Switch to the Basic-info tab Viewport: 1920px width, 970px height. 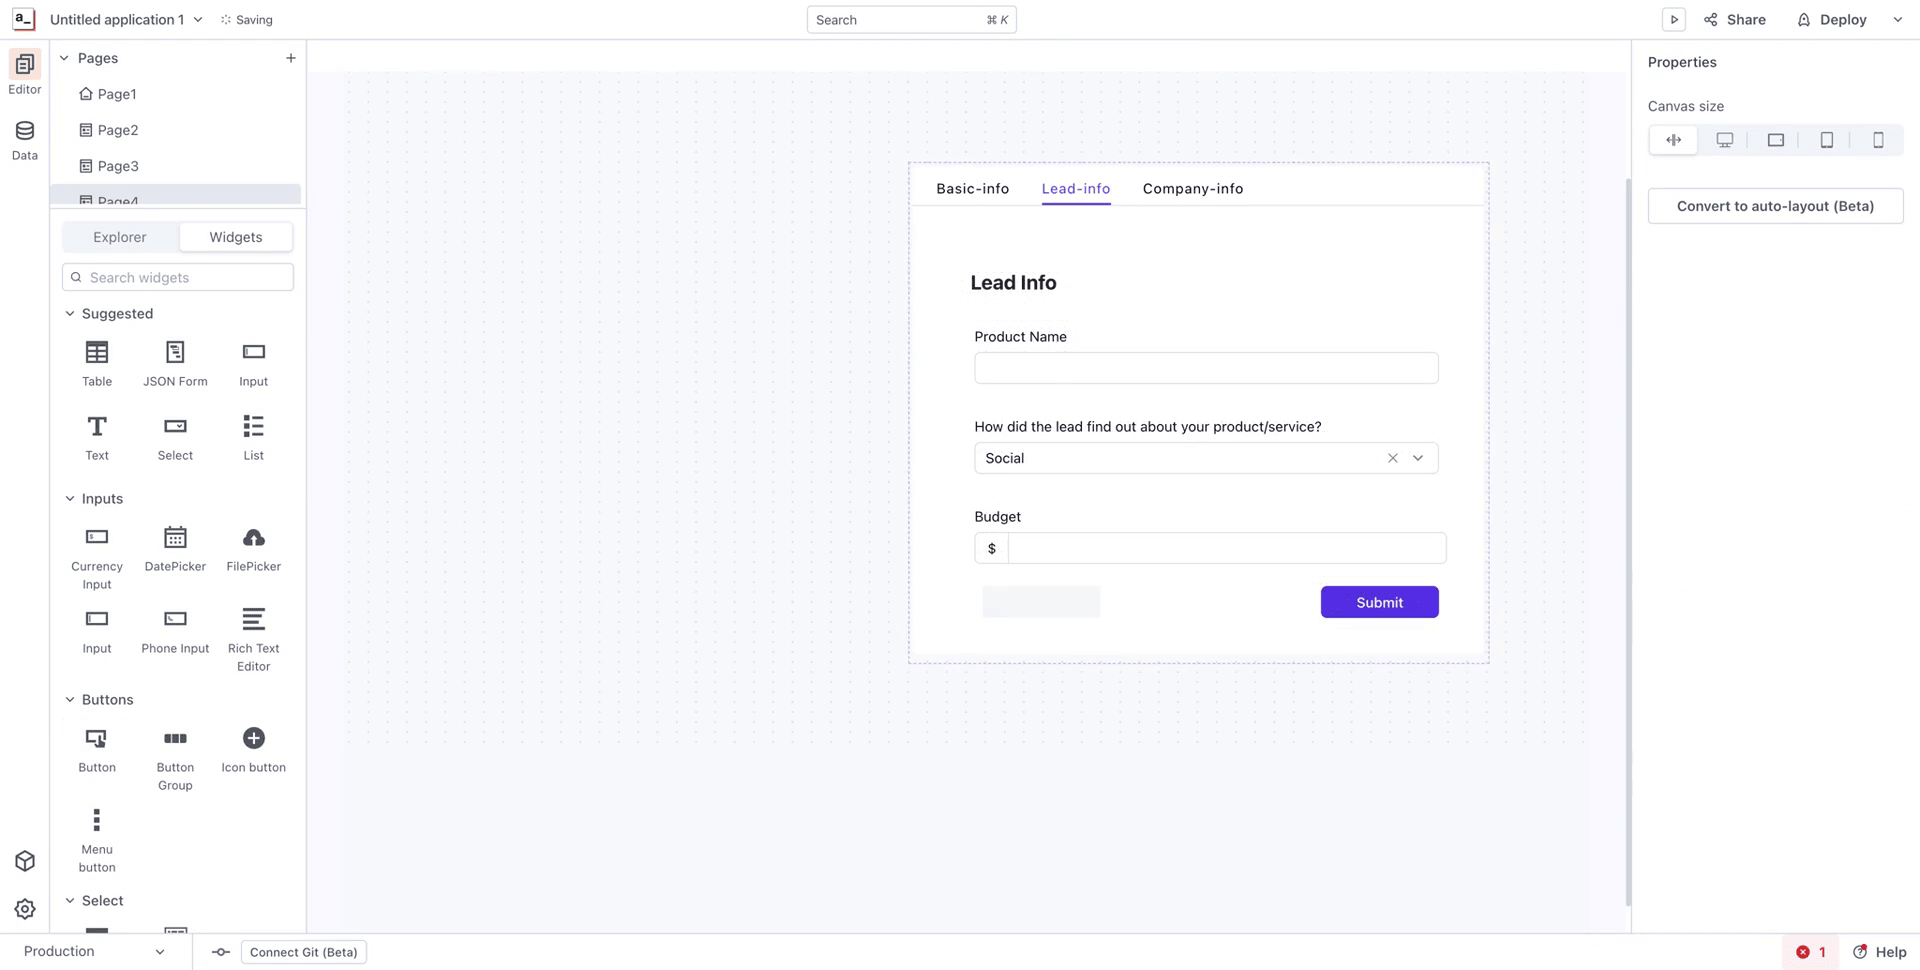pos(972,188)
